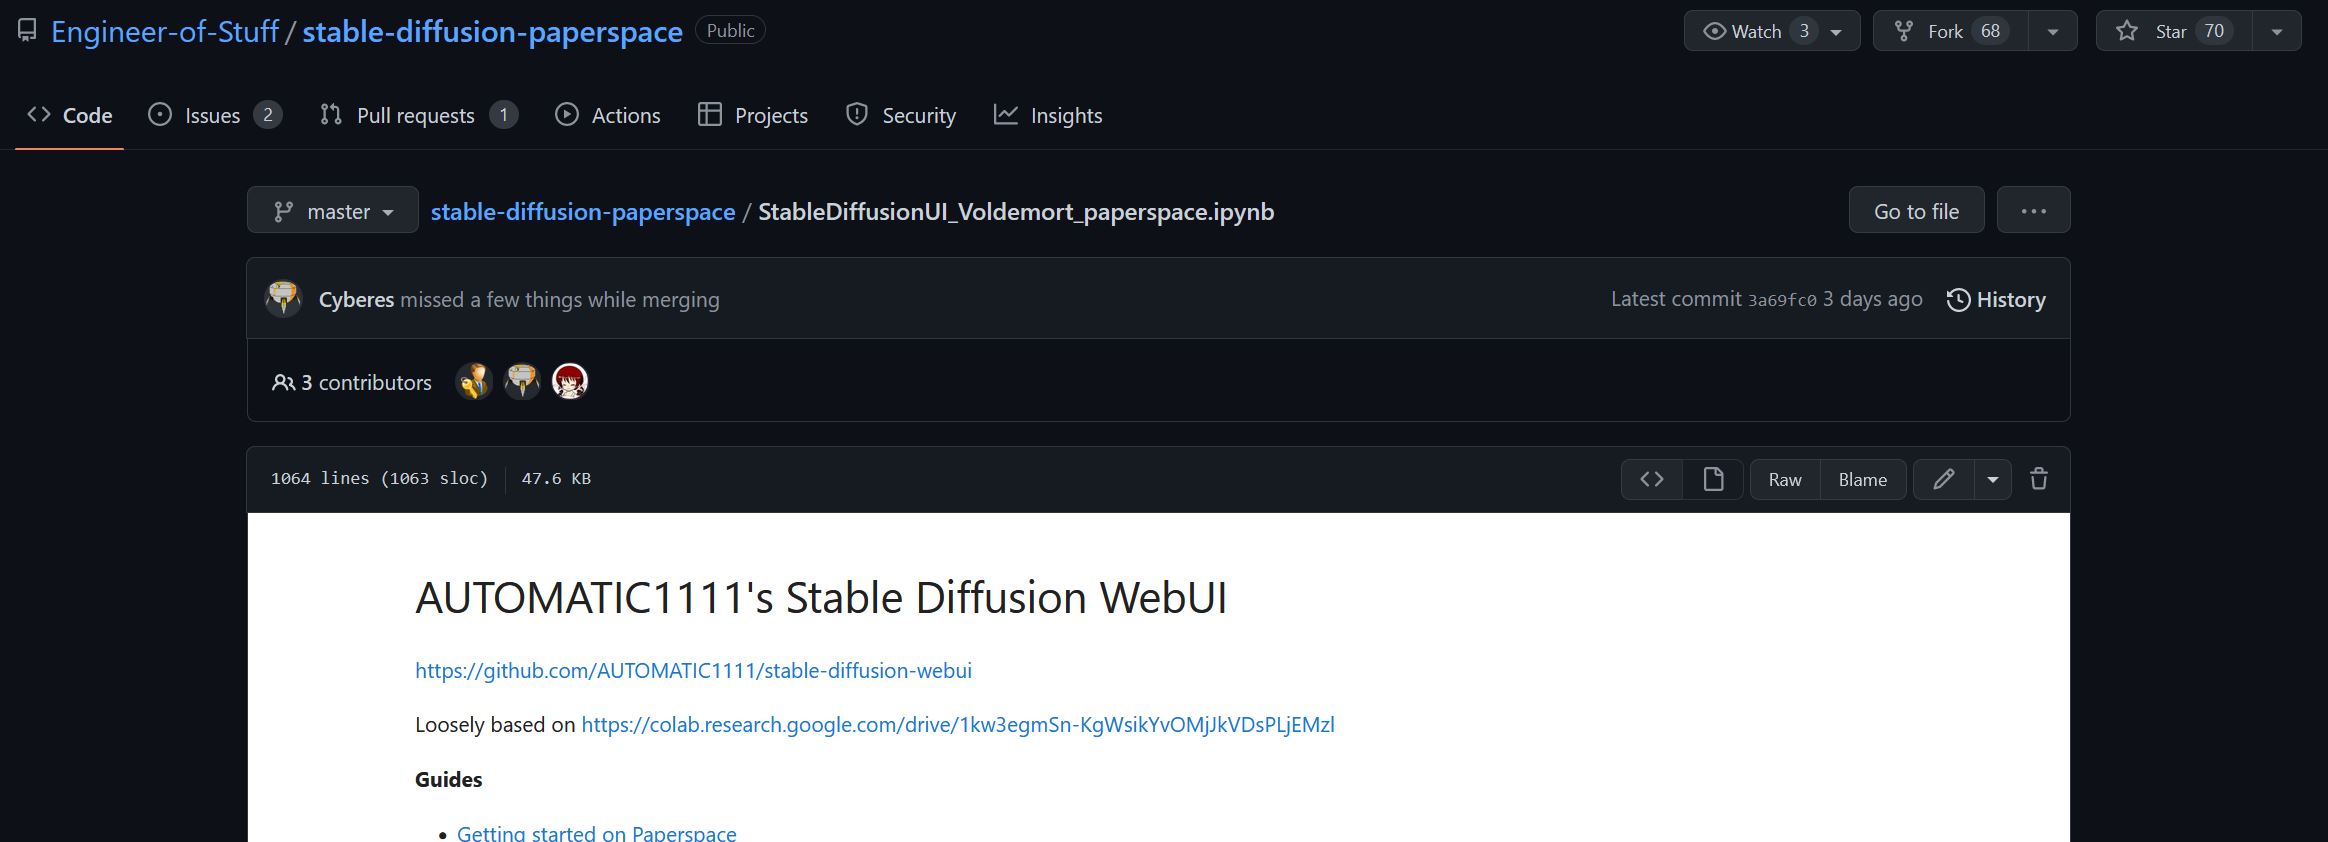View file History

coord(1996,299)
